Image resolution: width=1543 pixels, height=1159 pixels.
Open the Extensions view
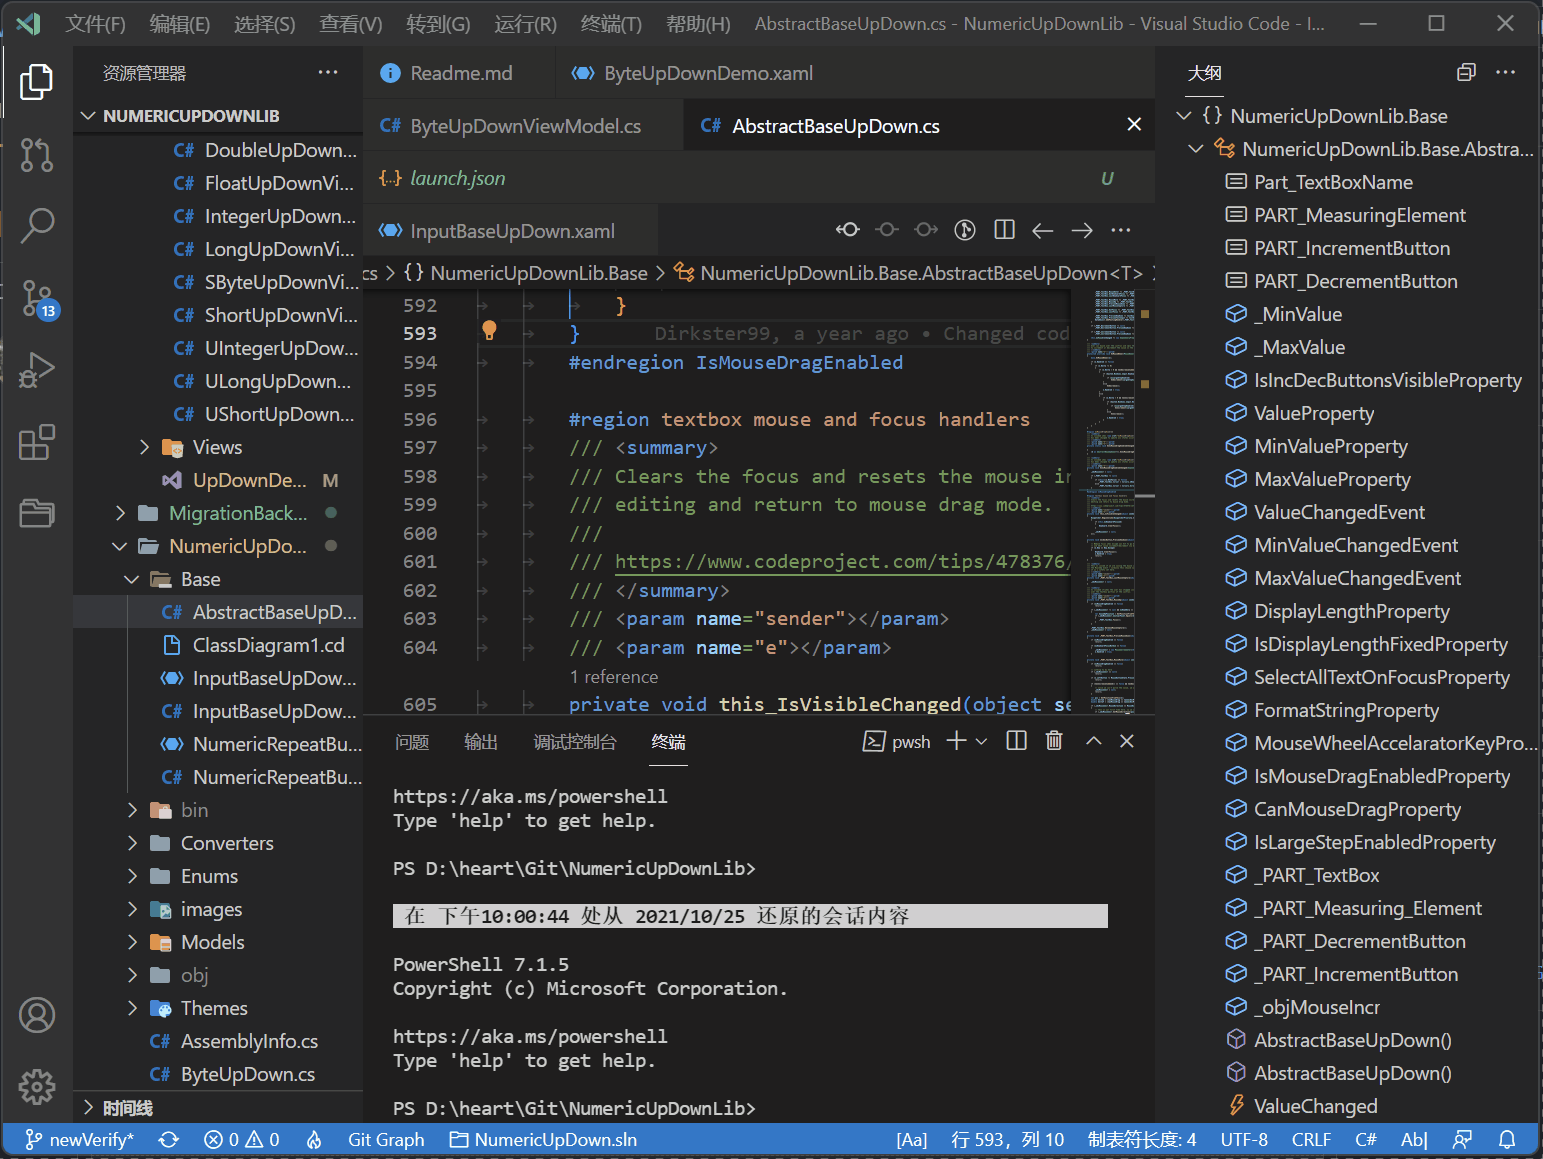coord(37,442)
